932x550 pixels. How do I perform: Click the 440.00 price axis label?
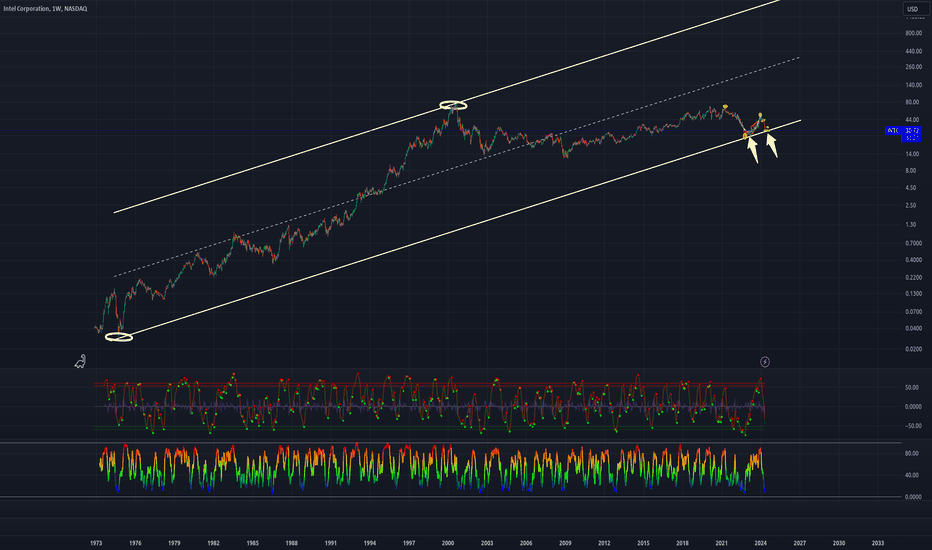tap(914, 51)
